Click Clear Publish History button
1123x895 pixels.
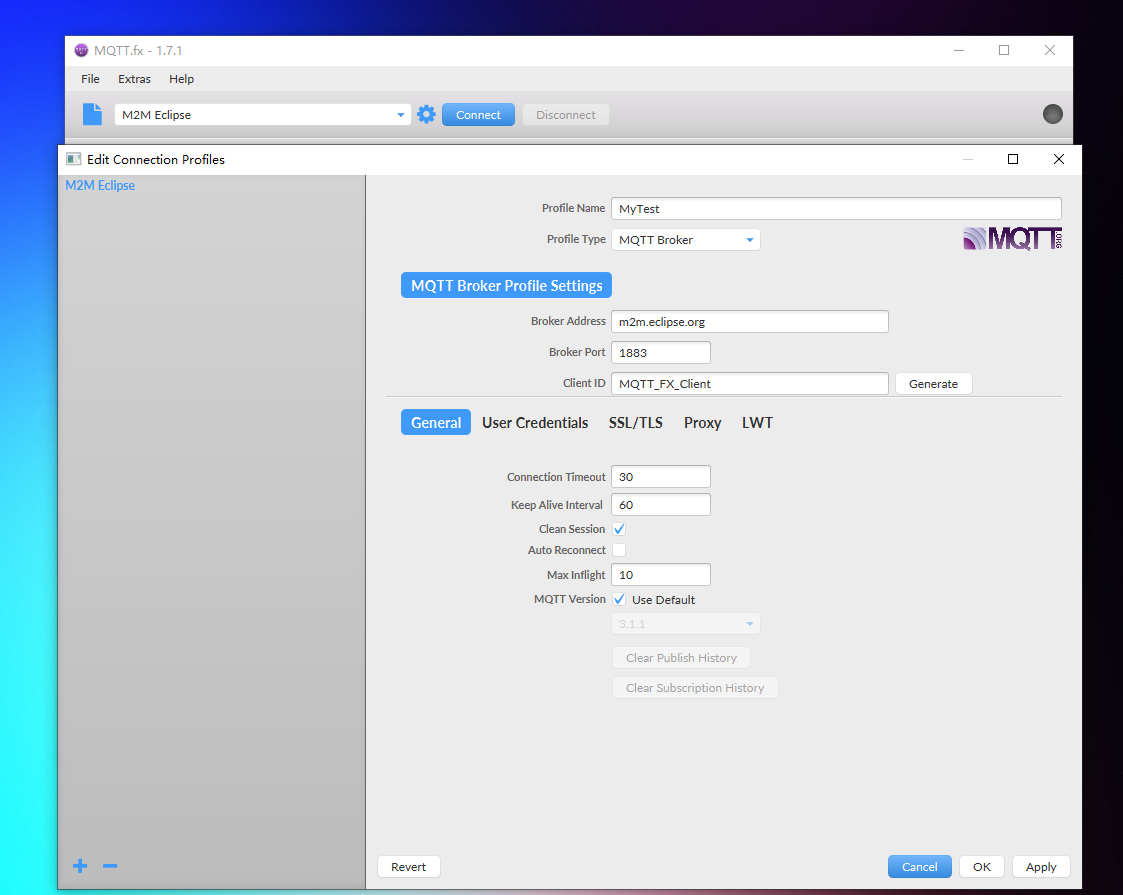coord(681,658)
